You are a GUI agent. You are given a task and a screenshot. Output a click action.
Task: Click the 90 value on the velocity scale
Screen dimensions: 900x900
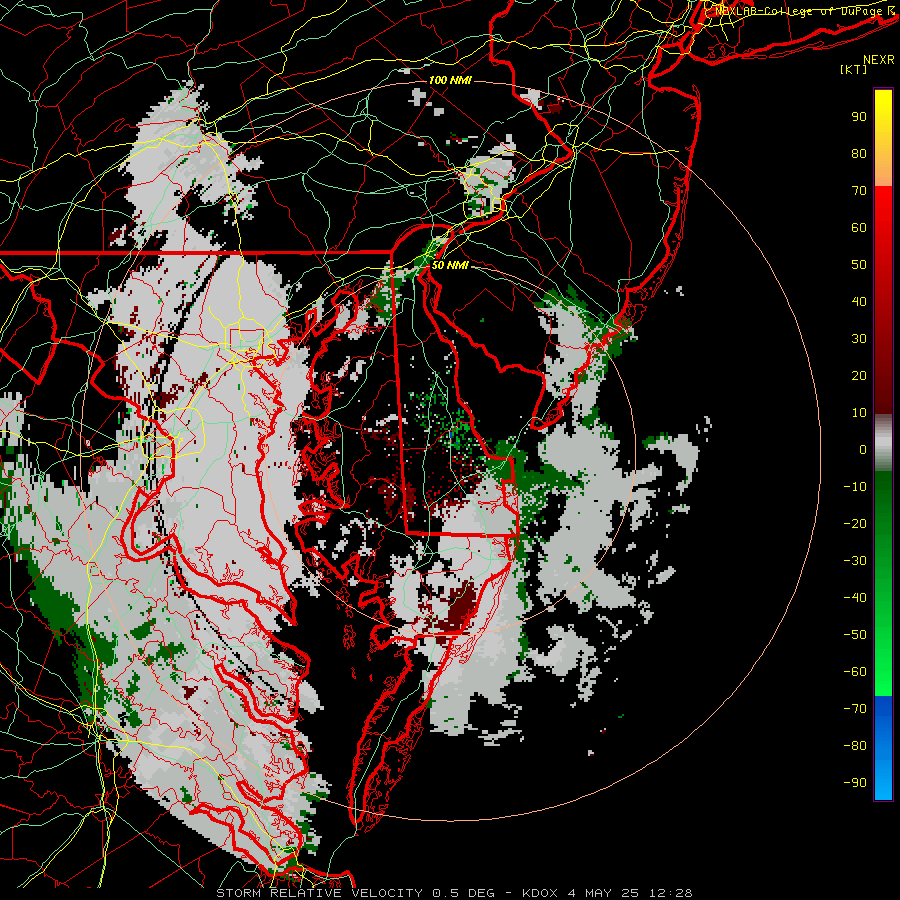click(859, 117)
